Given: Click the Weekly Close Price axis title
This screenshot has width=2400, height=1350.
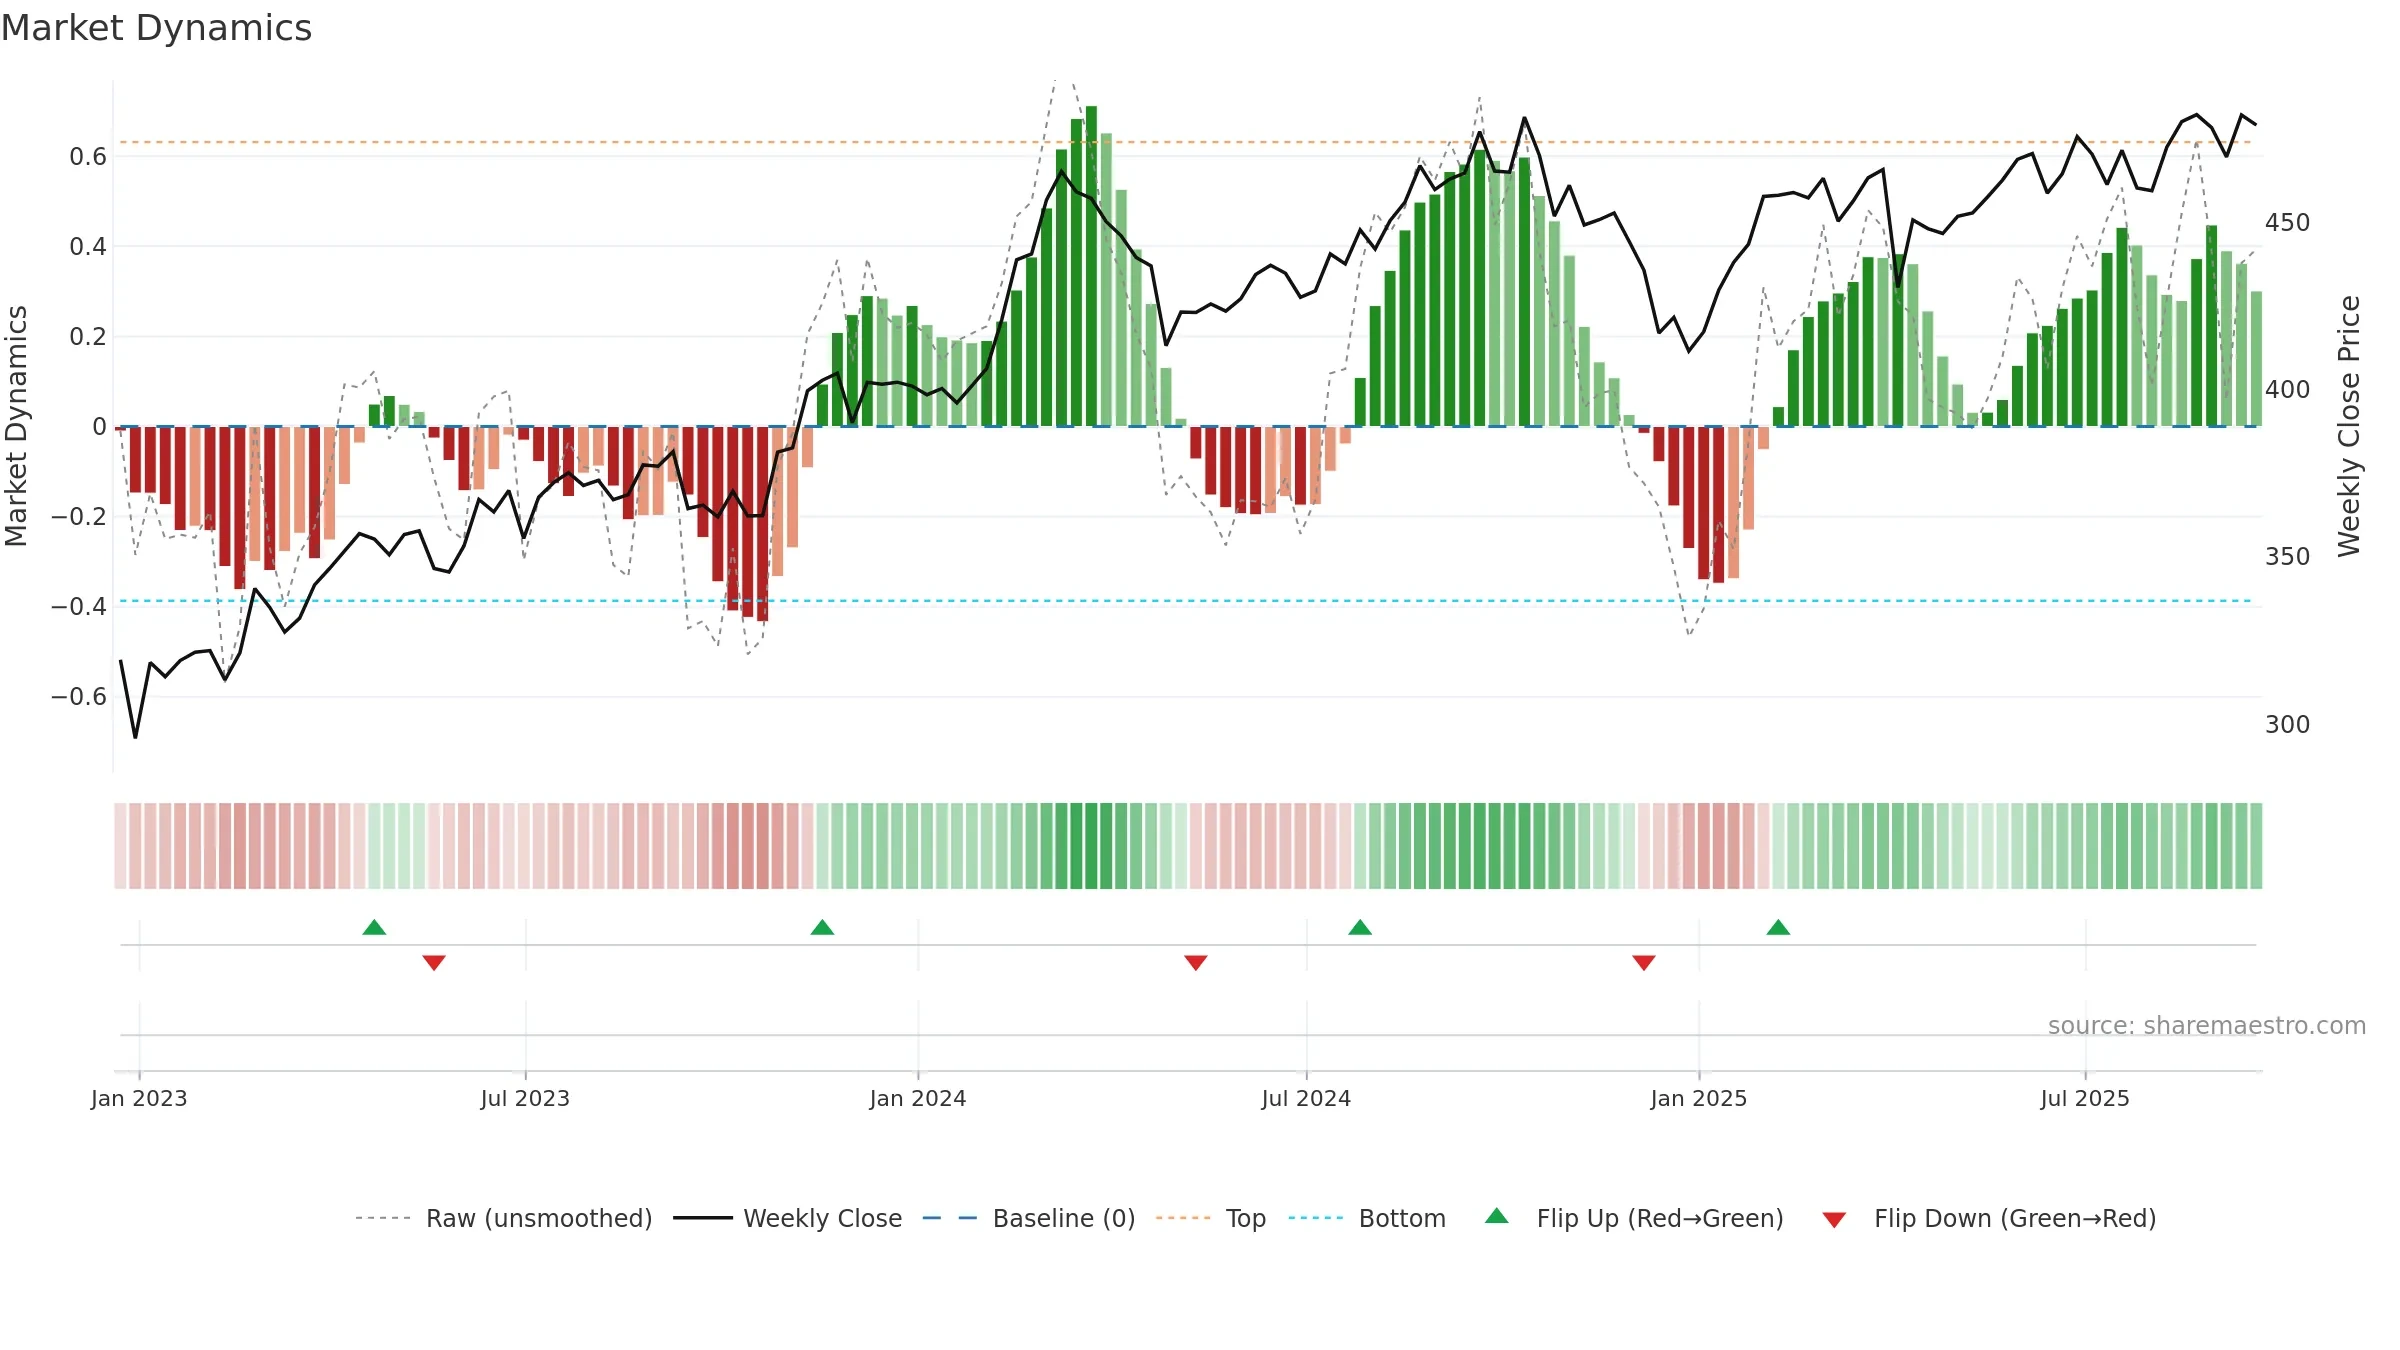Looking at the screenshot, I should pos(2349,426).
